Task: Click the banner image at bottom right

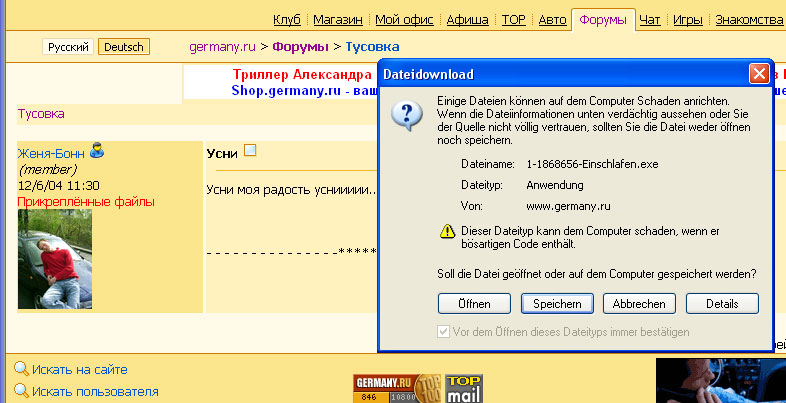Action: 721,380
